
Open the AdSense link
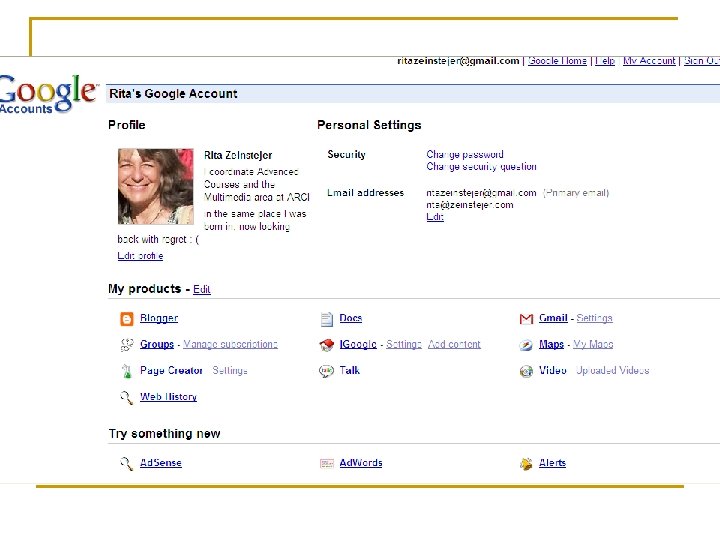[x=161, y=462]
